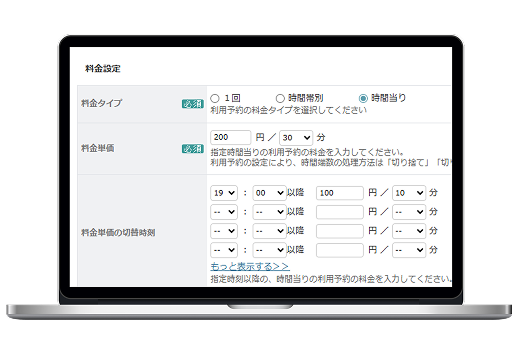Click the 料金単価 row label
The width and height of the screenshot is (512, 360).
coord(98,148)
